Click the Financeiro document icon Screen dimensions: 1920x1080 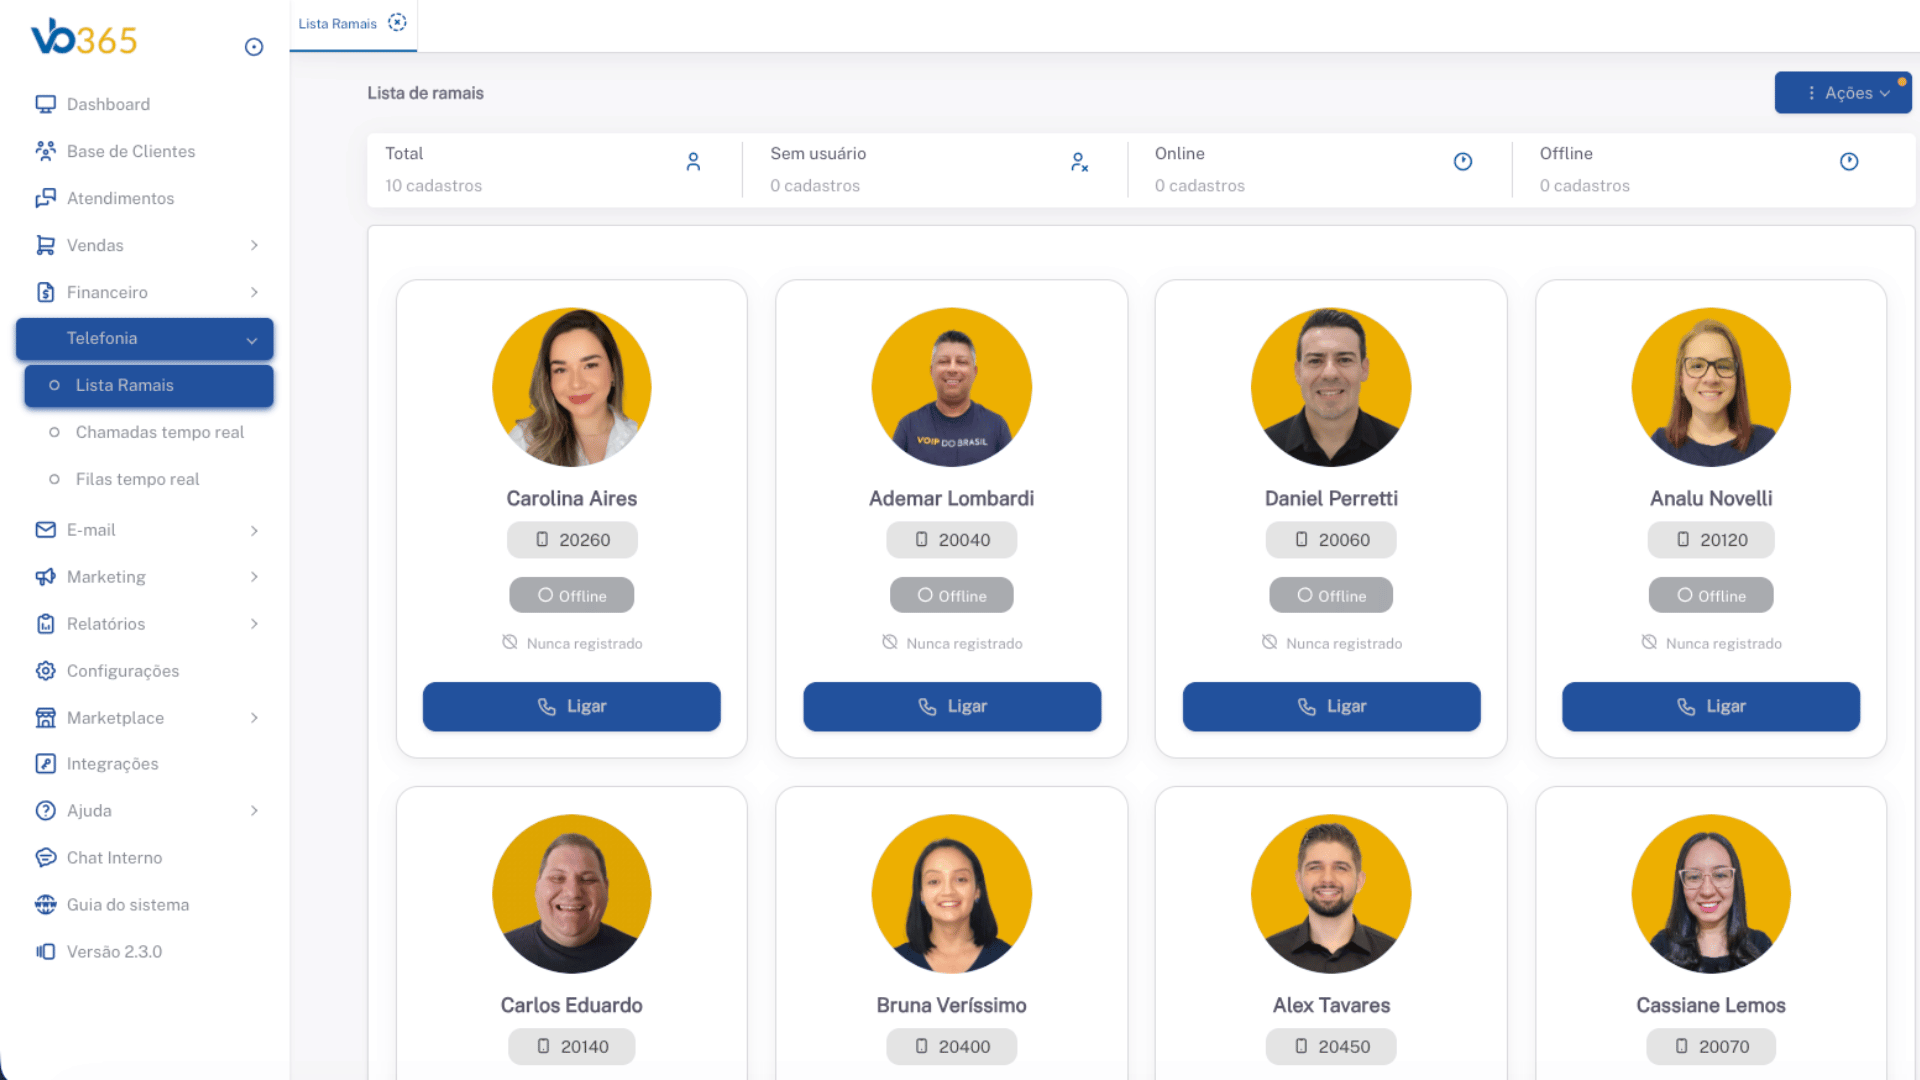point(45,292)
